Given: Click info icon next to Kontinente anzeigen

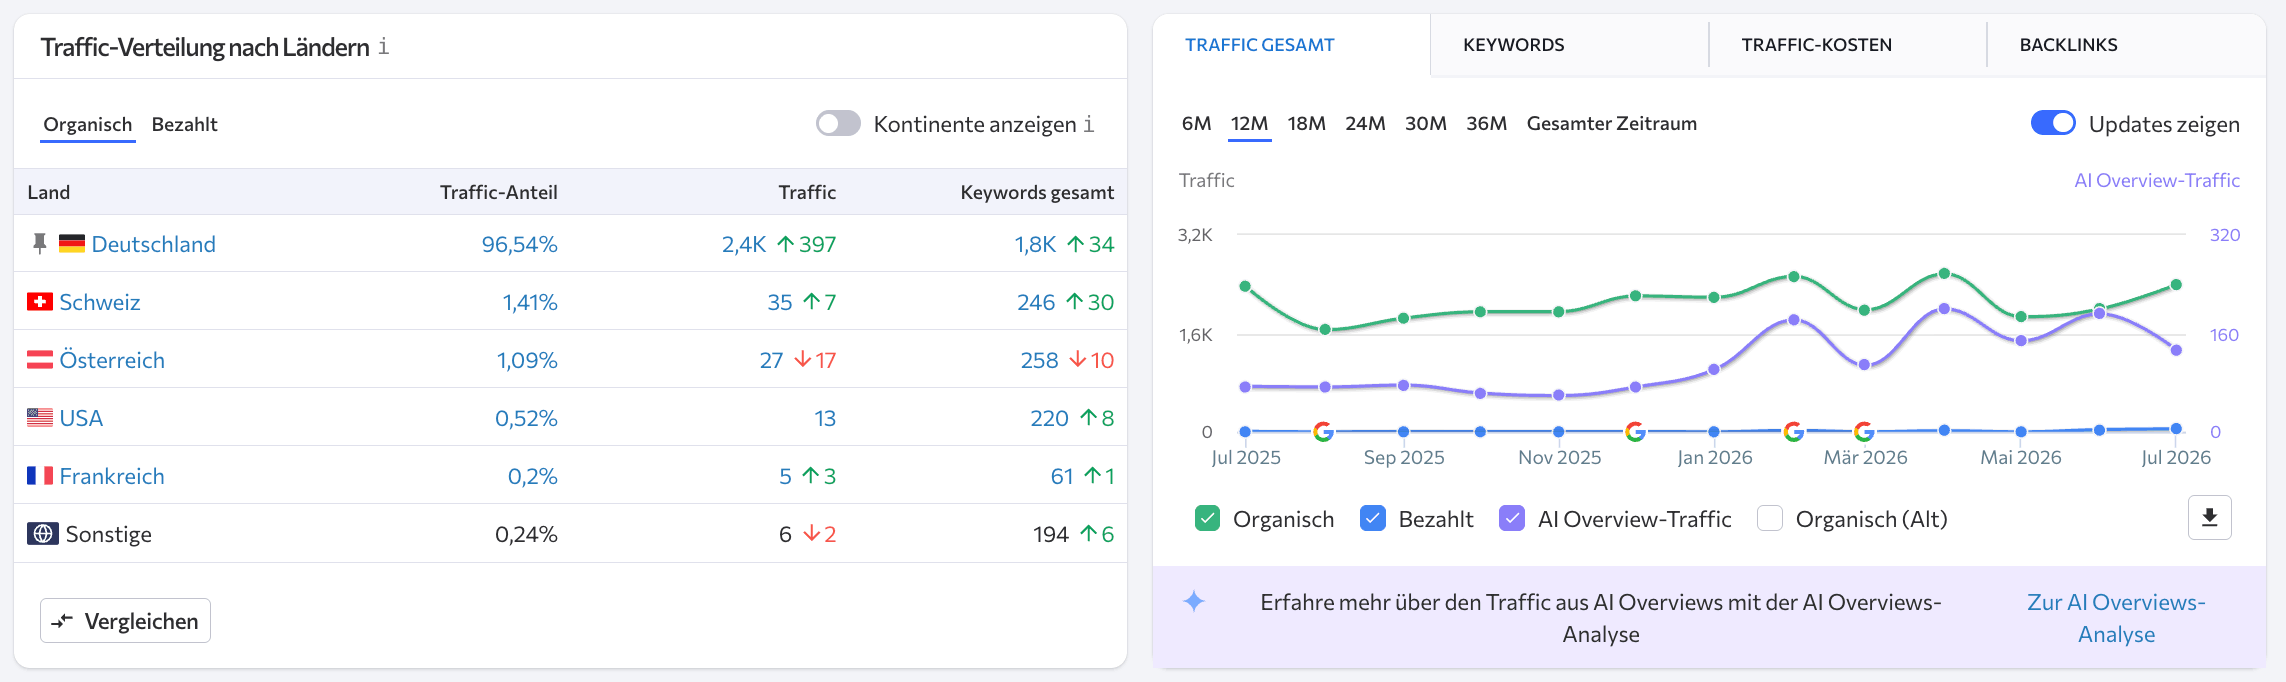Looking at the screenshot, I should pyautogui.click(x=1089, y=124).
